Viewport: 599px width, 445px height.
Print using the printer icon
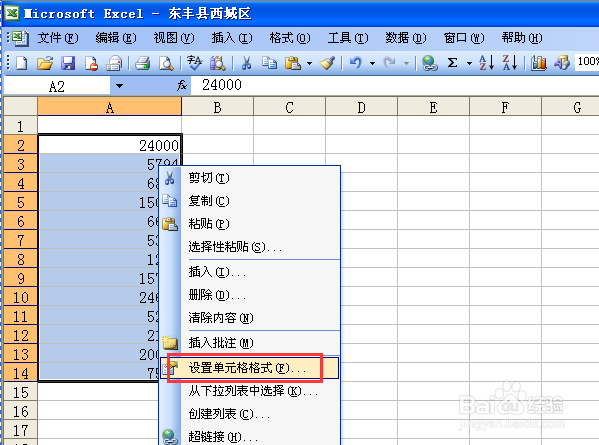tap(143, 63)
